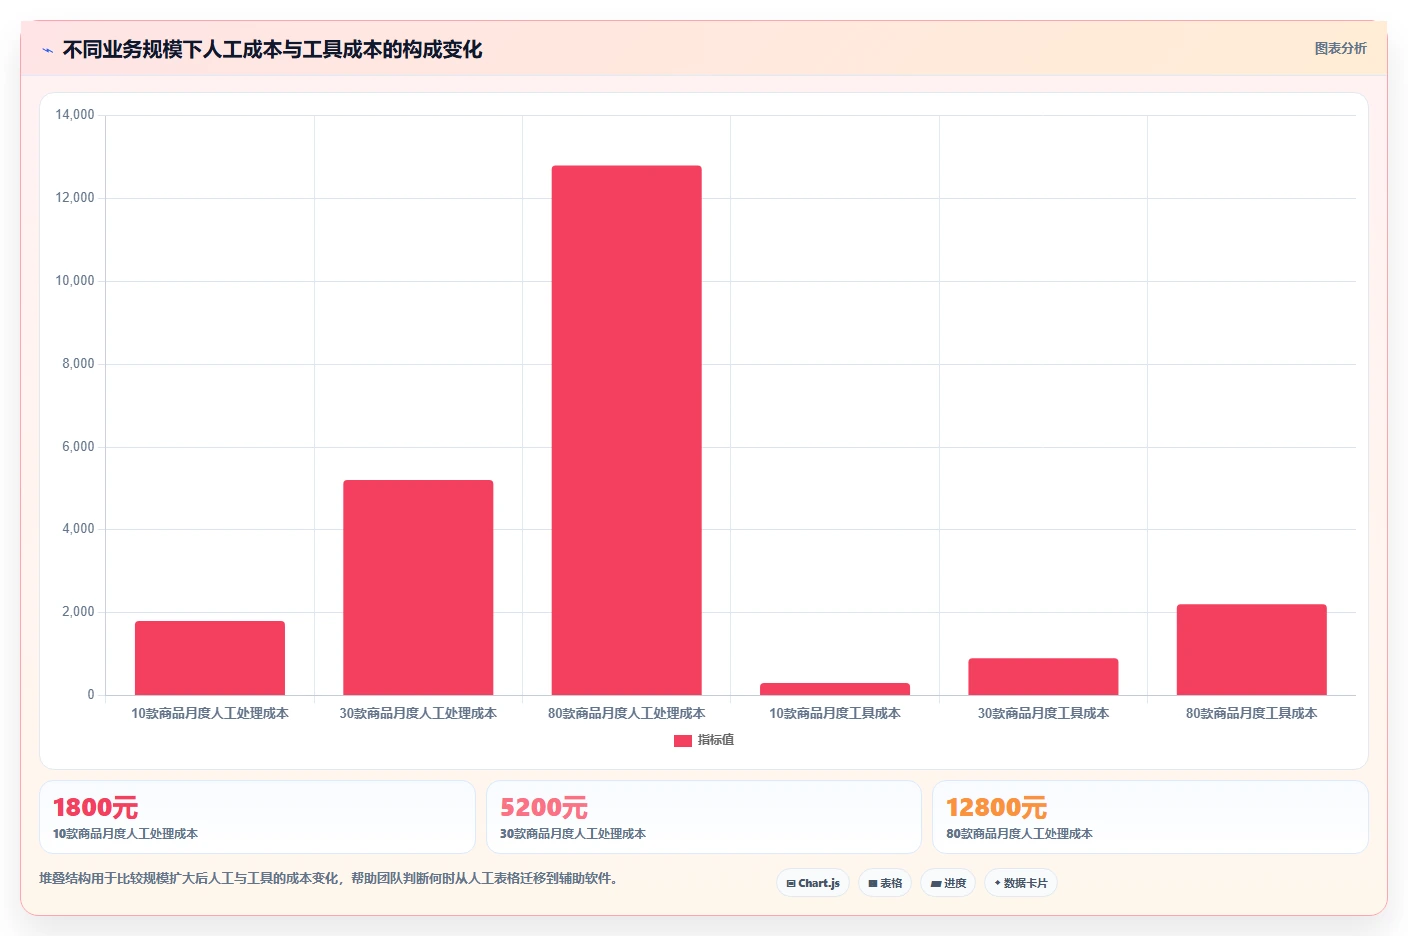Click the 6,000 y-axis tick label

click(x=78, y=447)
